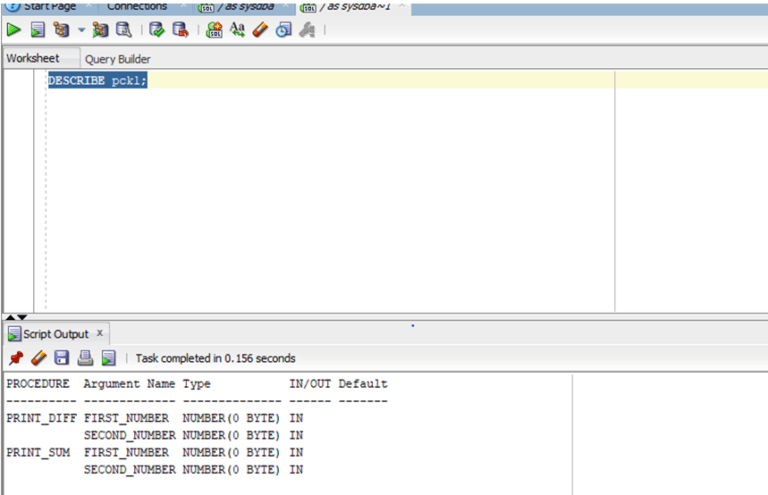Open the Explain Plan dropdown arrow
The image size is (768, 495).
click(81, 30)
